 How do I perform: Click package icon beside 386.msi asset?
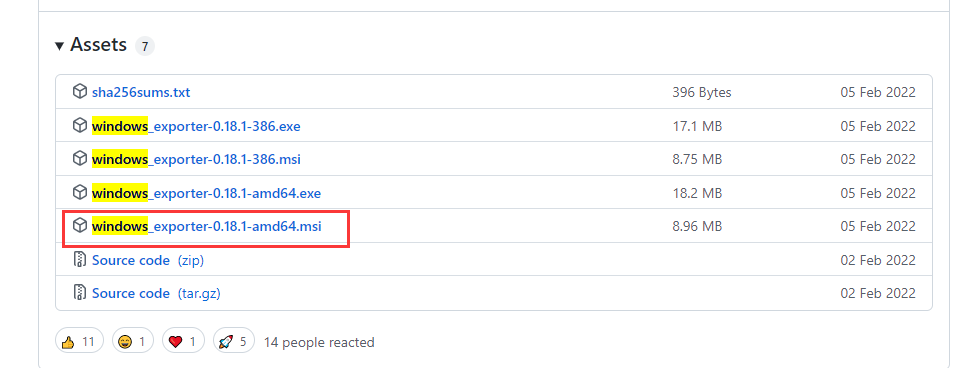(x=80, y=159)
